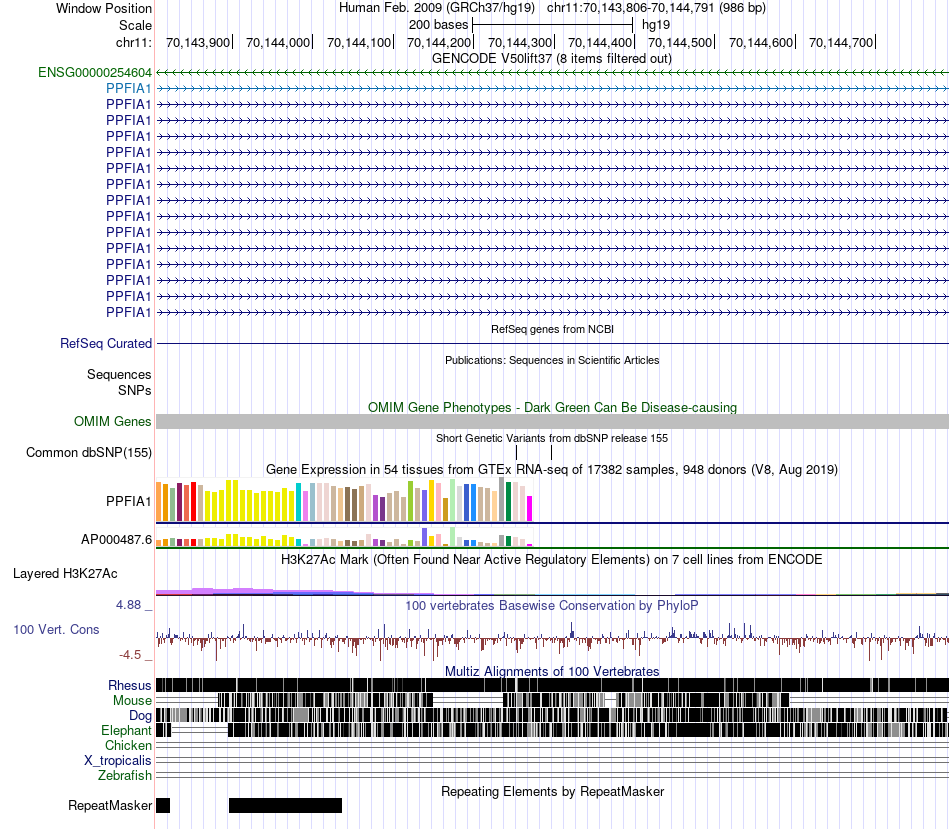The height and width of the screenshot is (829, 950).
Task: Open the PPFIA1 GTEx expression bar chart
Action: point(344,500)
